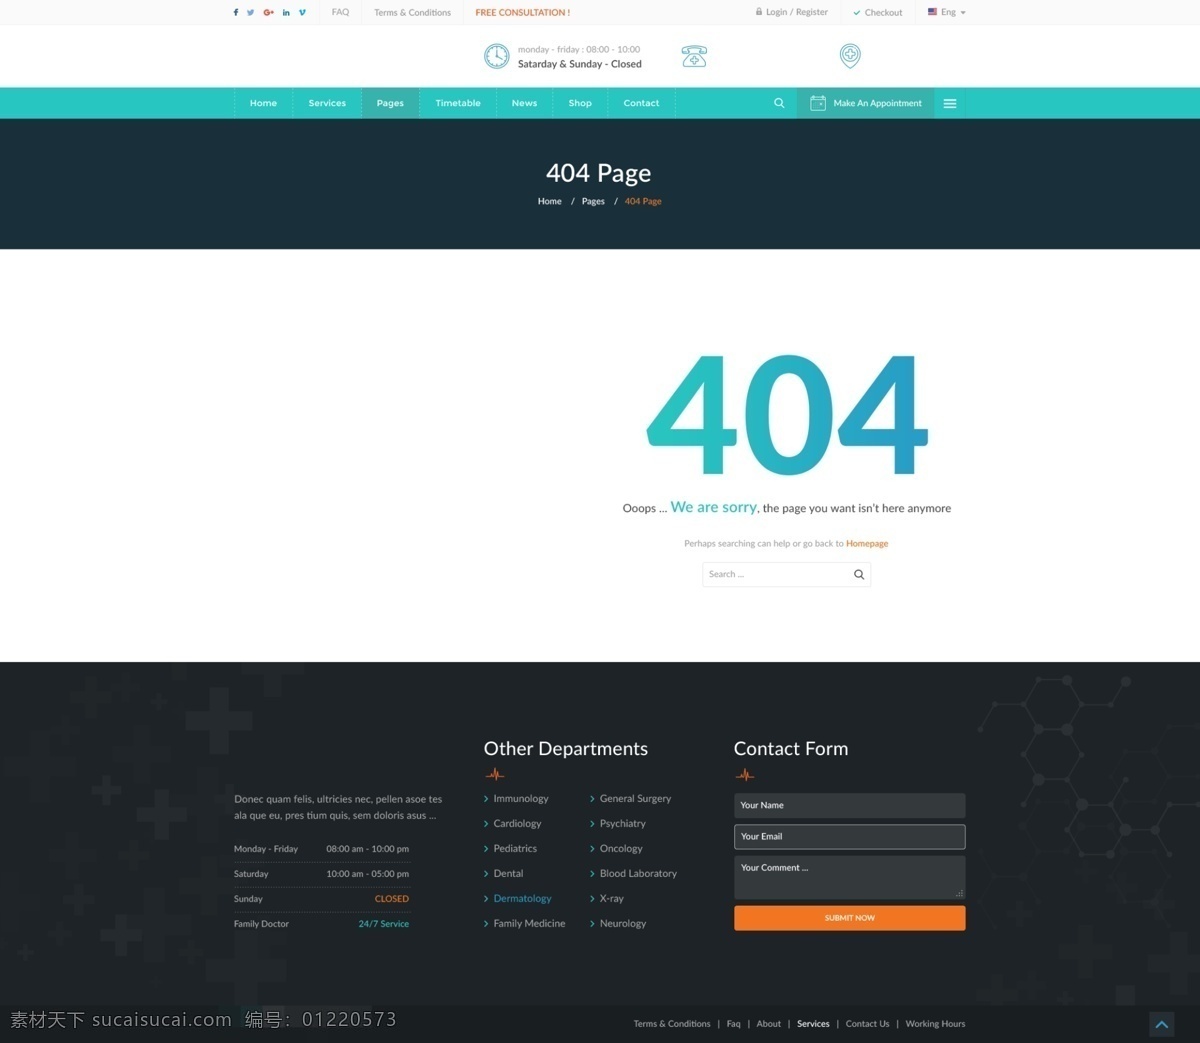Image resolution: width=1200 pixels, height=1043 pixels.
Task: Click the Vimeo social icon
Action: (302, 13)
